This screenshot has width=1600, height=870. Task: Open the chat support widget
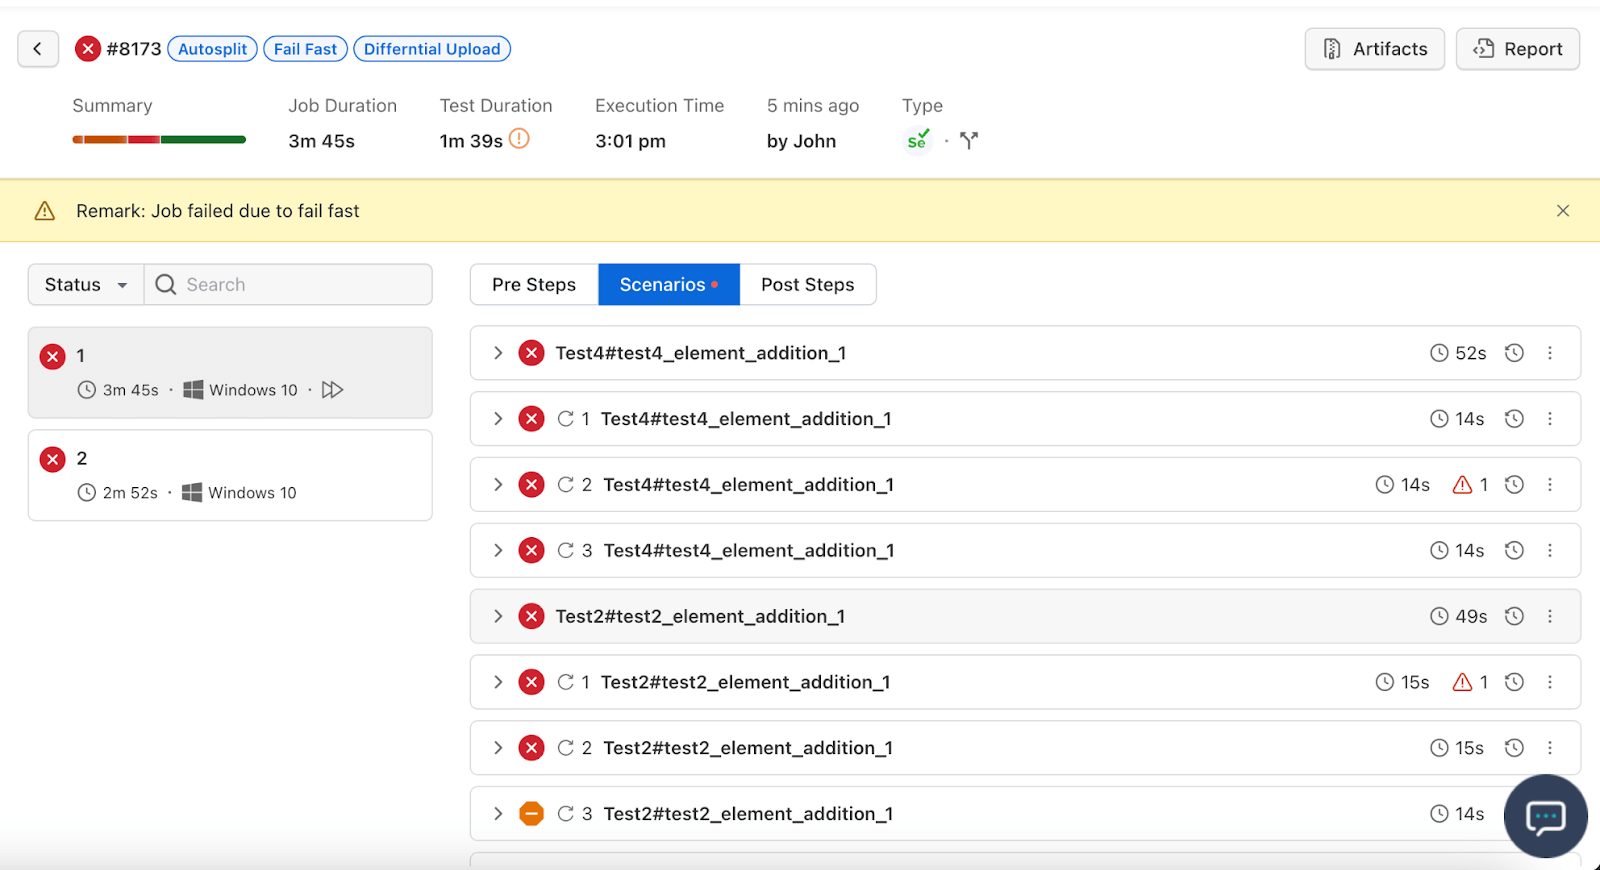pos(1545,816)
